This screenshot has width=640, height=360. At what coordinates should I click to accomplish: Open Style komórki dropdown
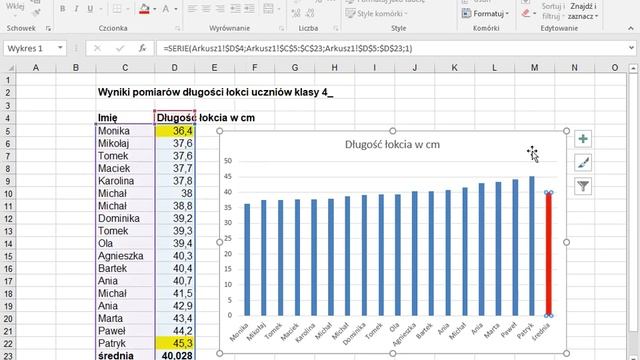[376, 13]
